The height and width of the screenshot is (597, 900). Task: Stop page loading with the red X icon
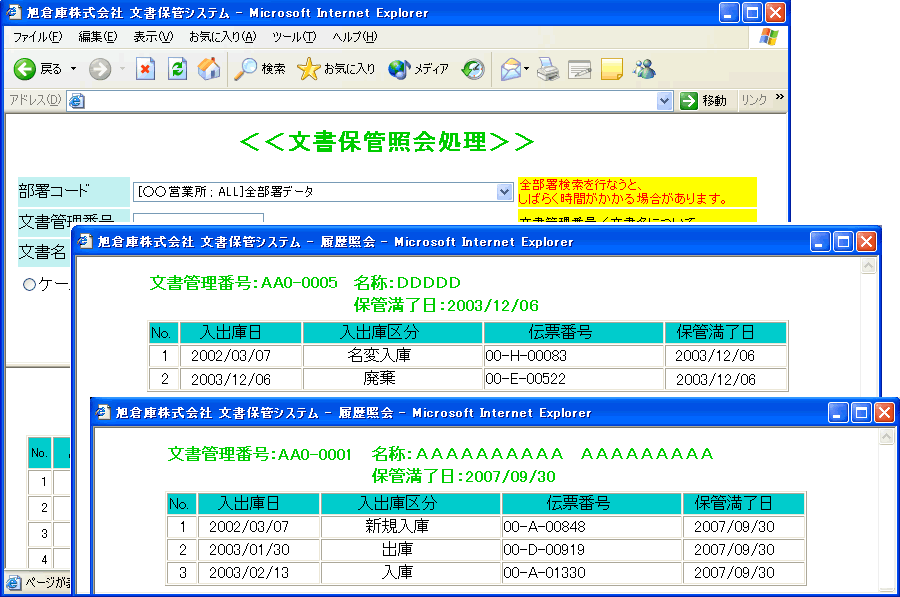(x=145, y=69)
